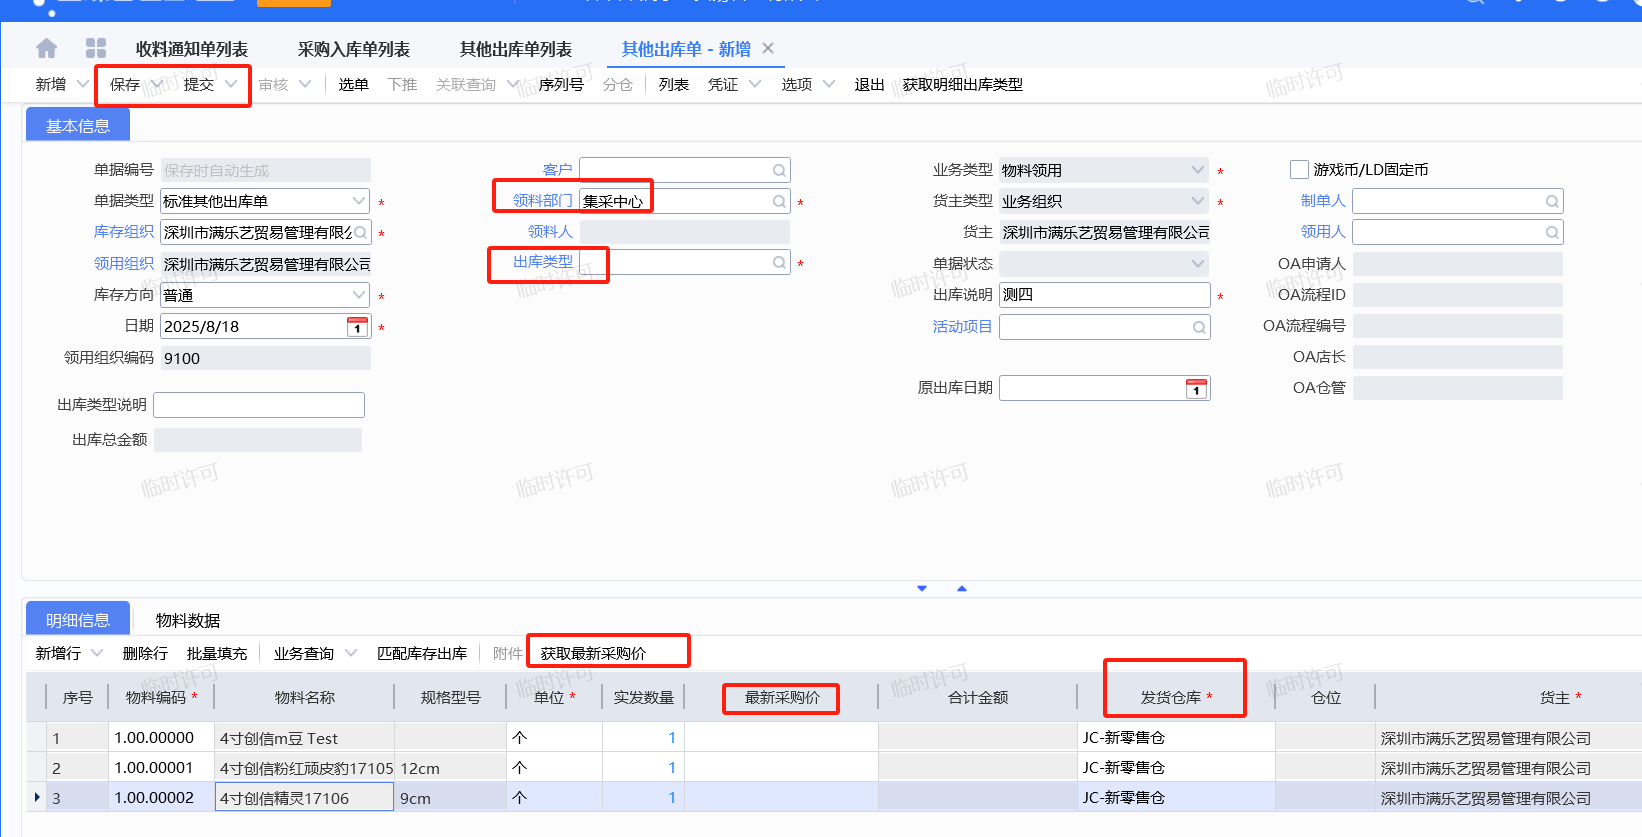Click the search icon in 客户 field
The width and height of the screenshot is (1642, 837).
pos(779,171)
